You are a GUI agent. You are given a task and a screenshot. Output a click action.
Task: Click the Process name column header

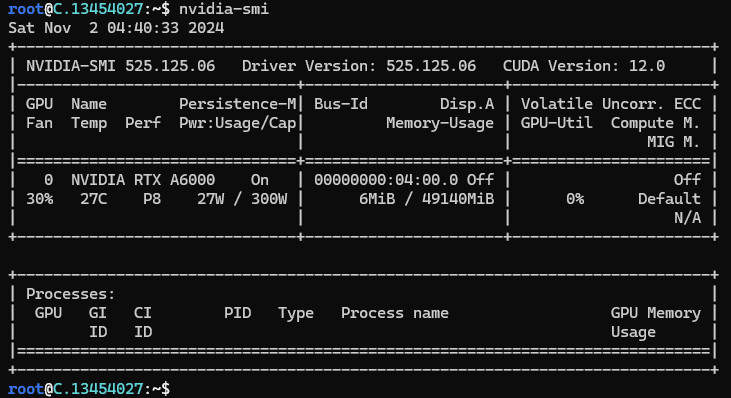pos(395,313)
